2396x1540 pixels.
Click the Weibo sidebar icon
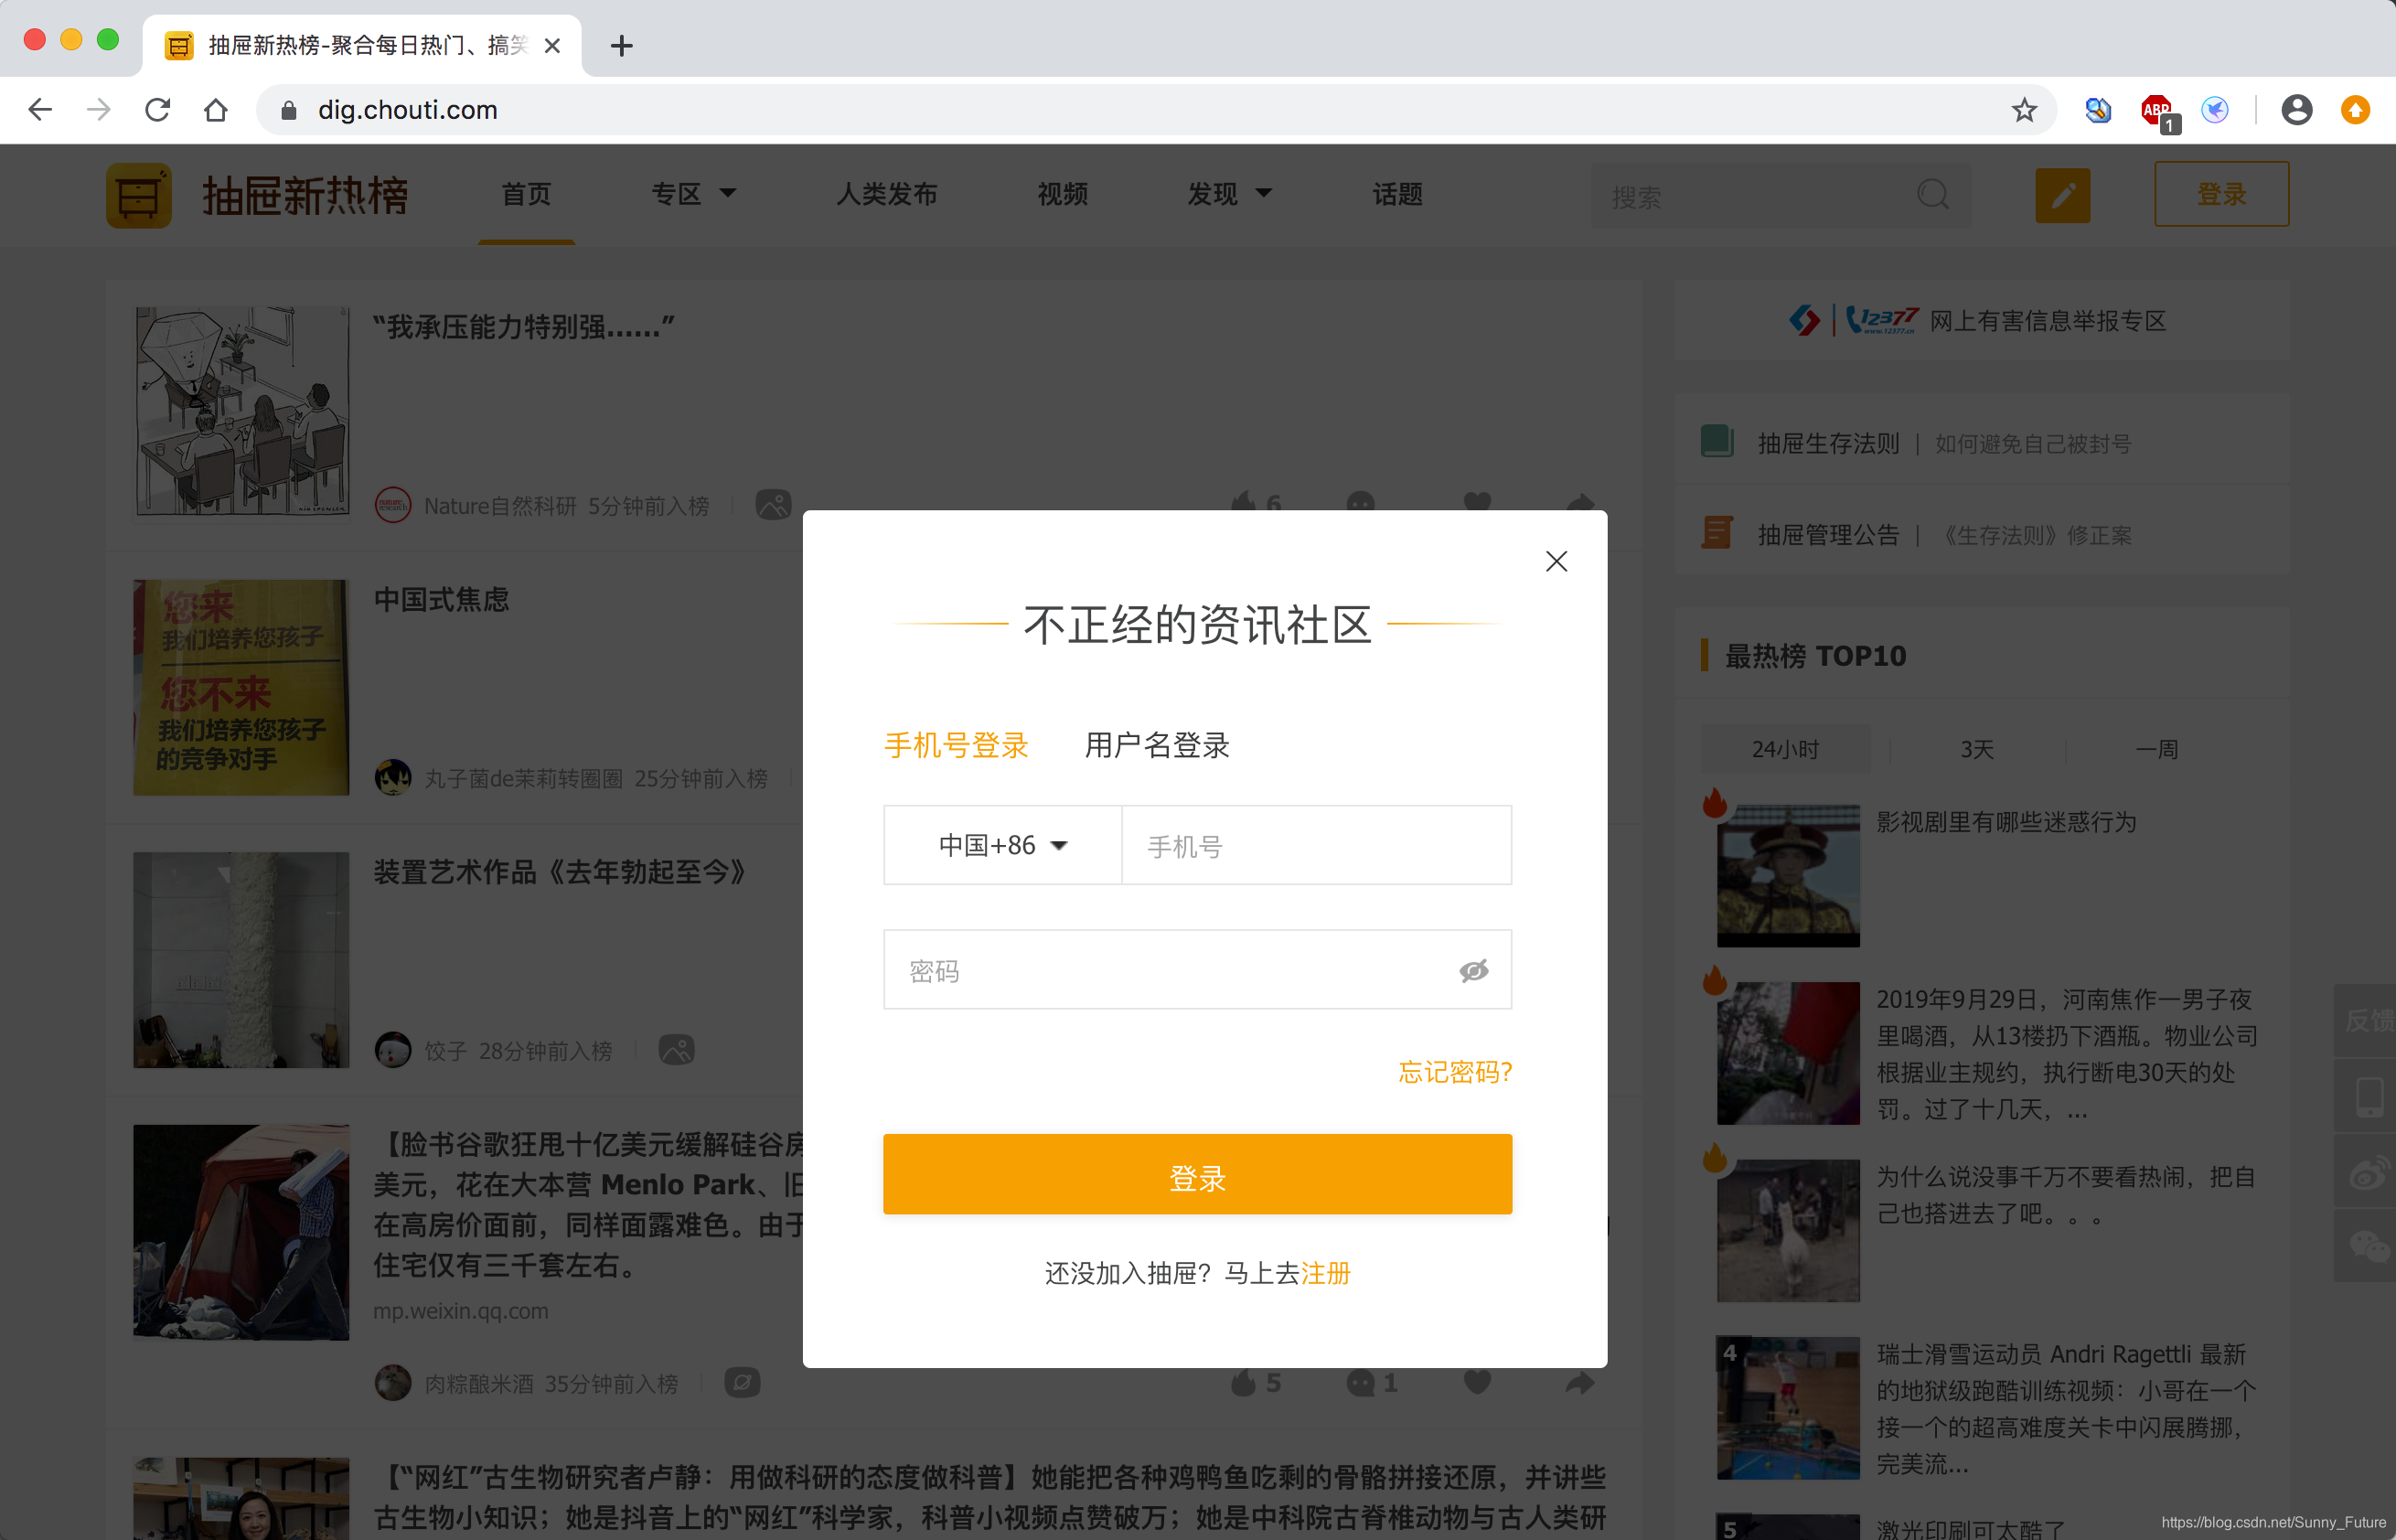[x=2367, y=1172]
